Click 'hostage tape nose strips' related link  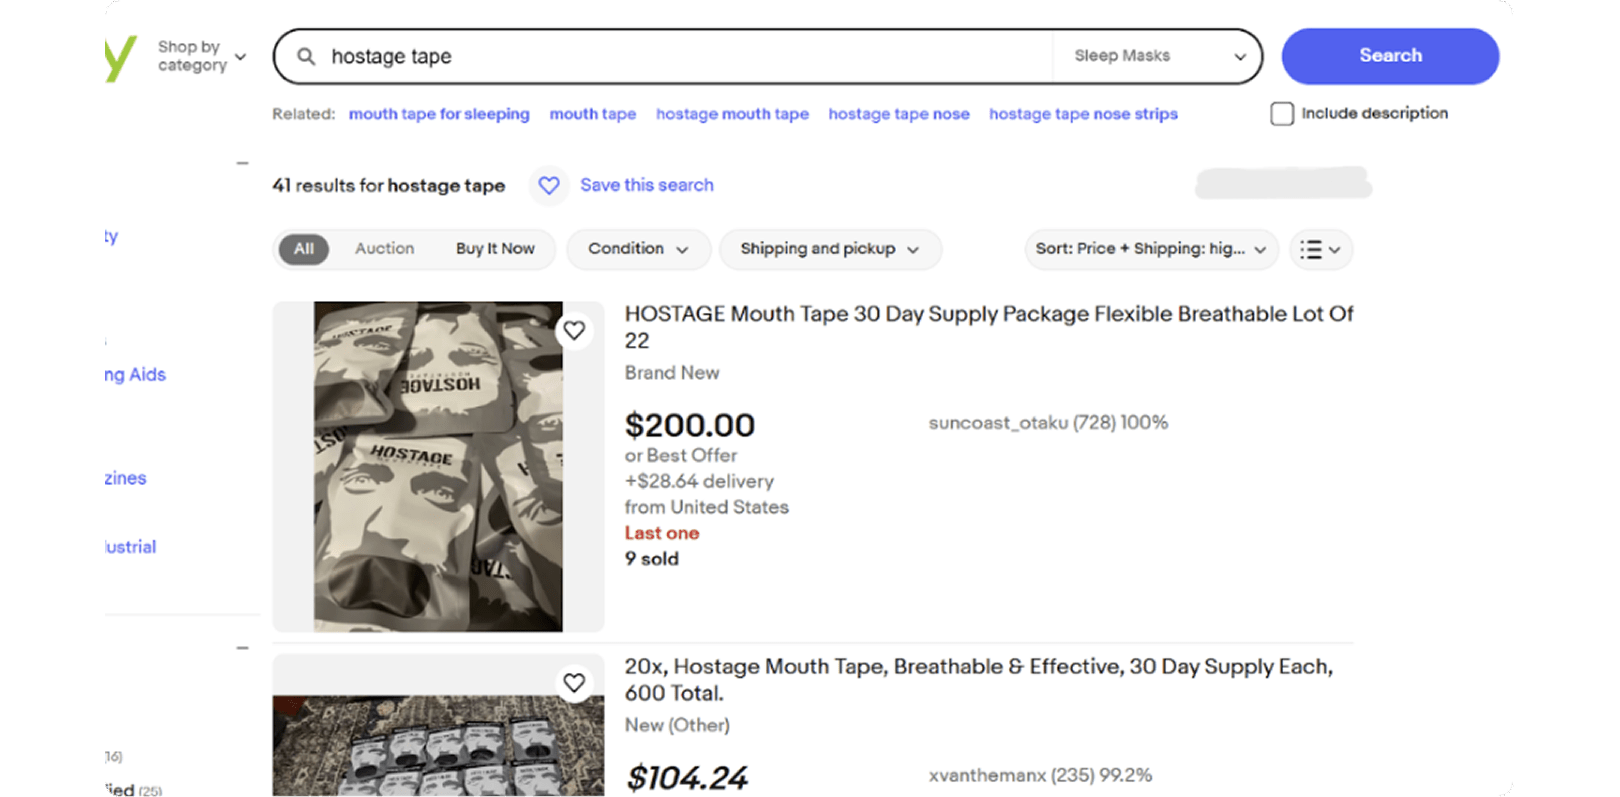click(1083, 114)
